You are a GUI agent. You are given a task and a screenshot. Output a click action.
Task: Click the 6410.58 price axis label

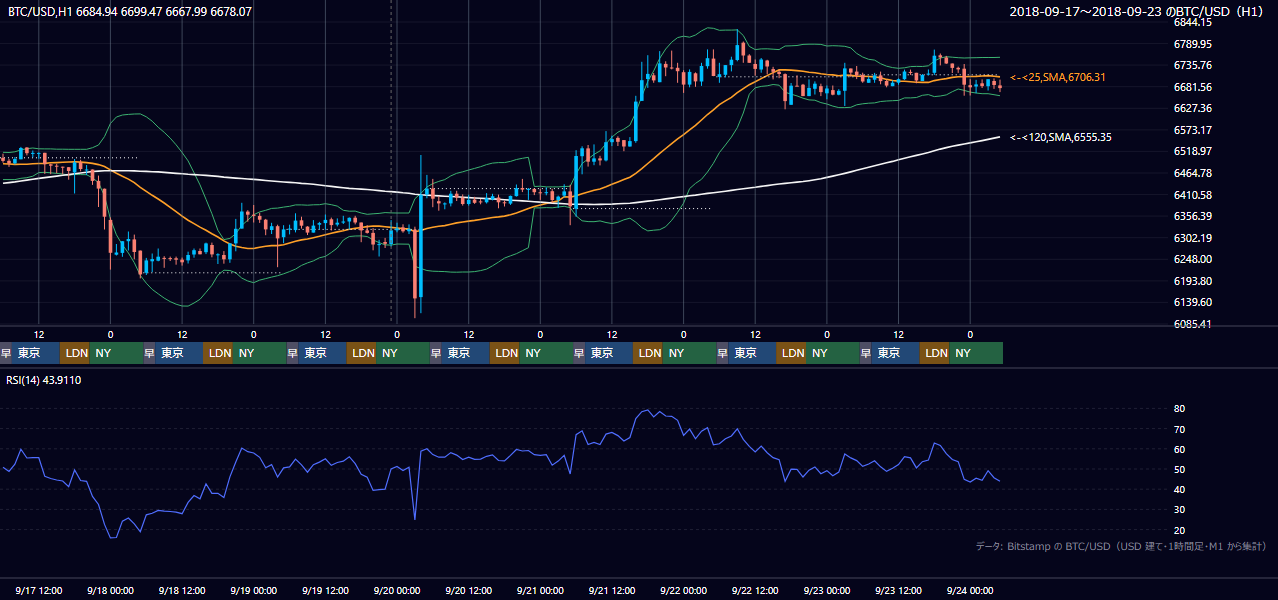click(1193, 195)
